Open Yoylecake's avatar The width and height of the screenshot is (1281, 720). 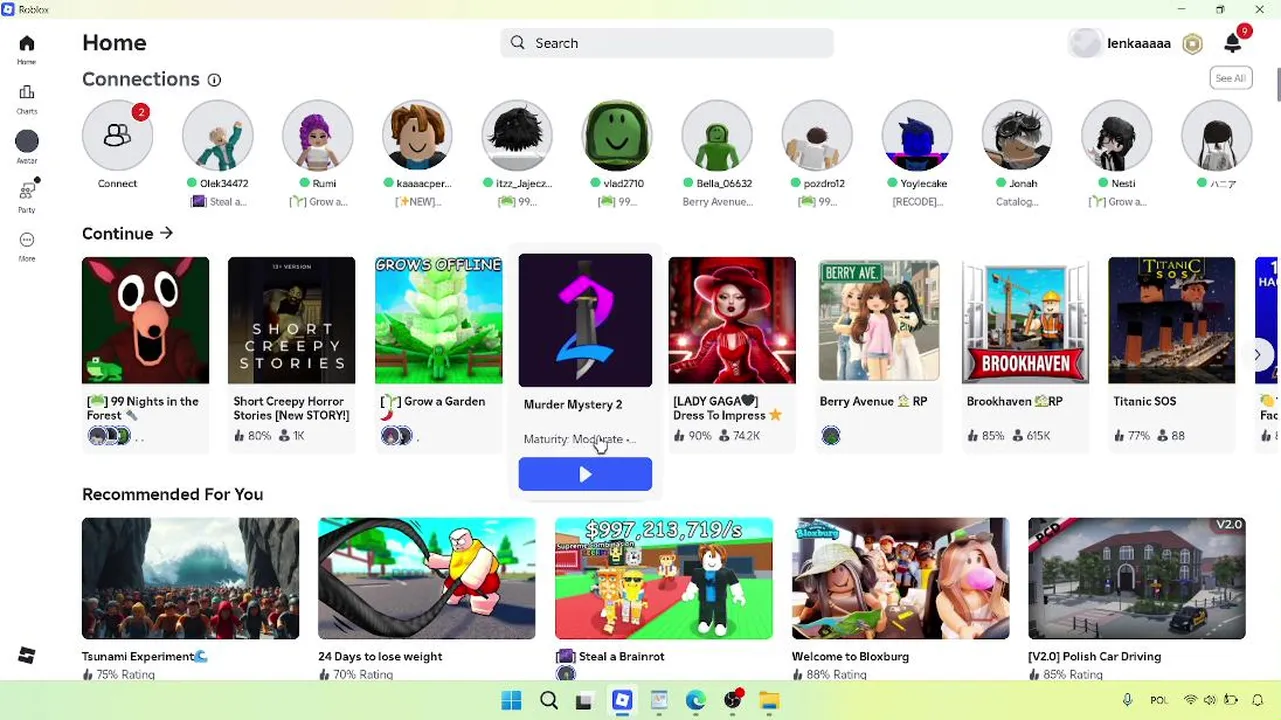[x=917, y=136]
